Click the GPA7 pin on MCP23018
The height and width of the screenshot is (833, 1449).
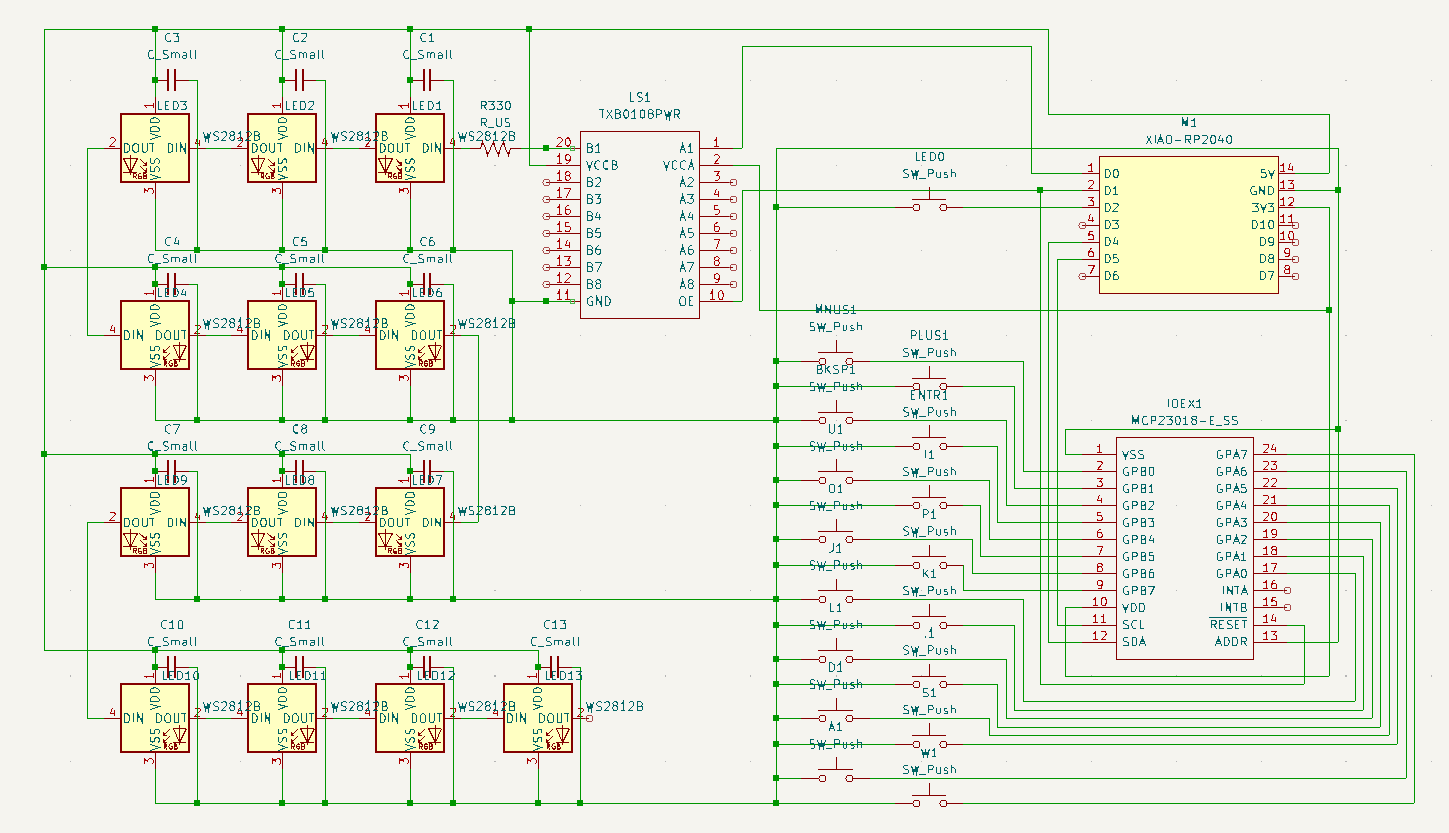point(1270,454)
